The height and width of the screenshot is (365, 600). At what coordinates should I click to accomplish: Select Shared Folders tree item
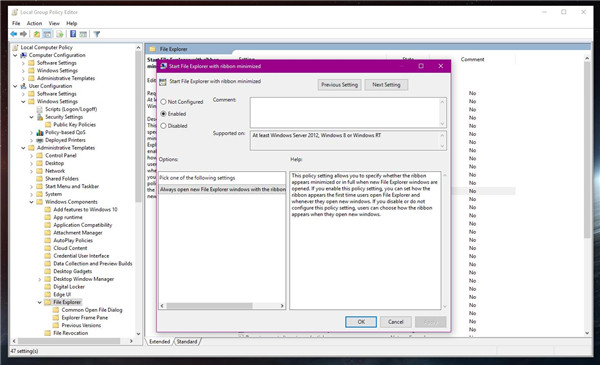[x=62, y=179]
